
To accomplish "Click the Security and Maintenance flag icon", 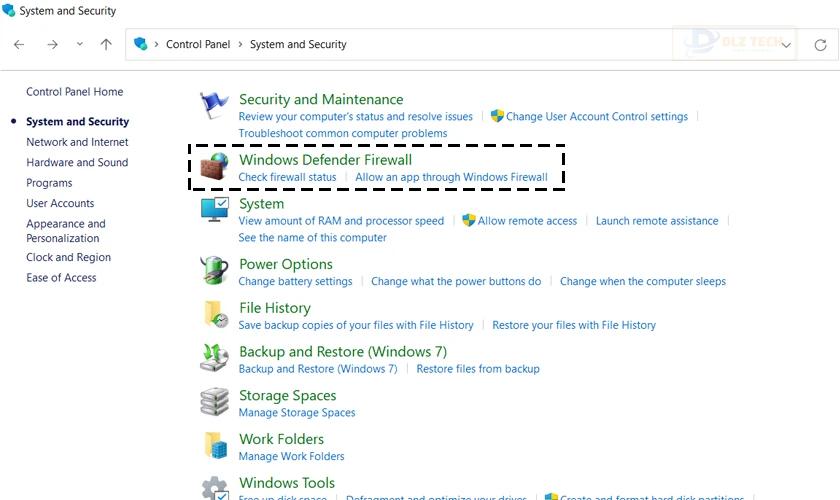I will click(x=214, y=105).
